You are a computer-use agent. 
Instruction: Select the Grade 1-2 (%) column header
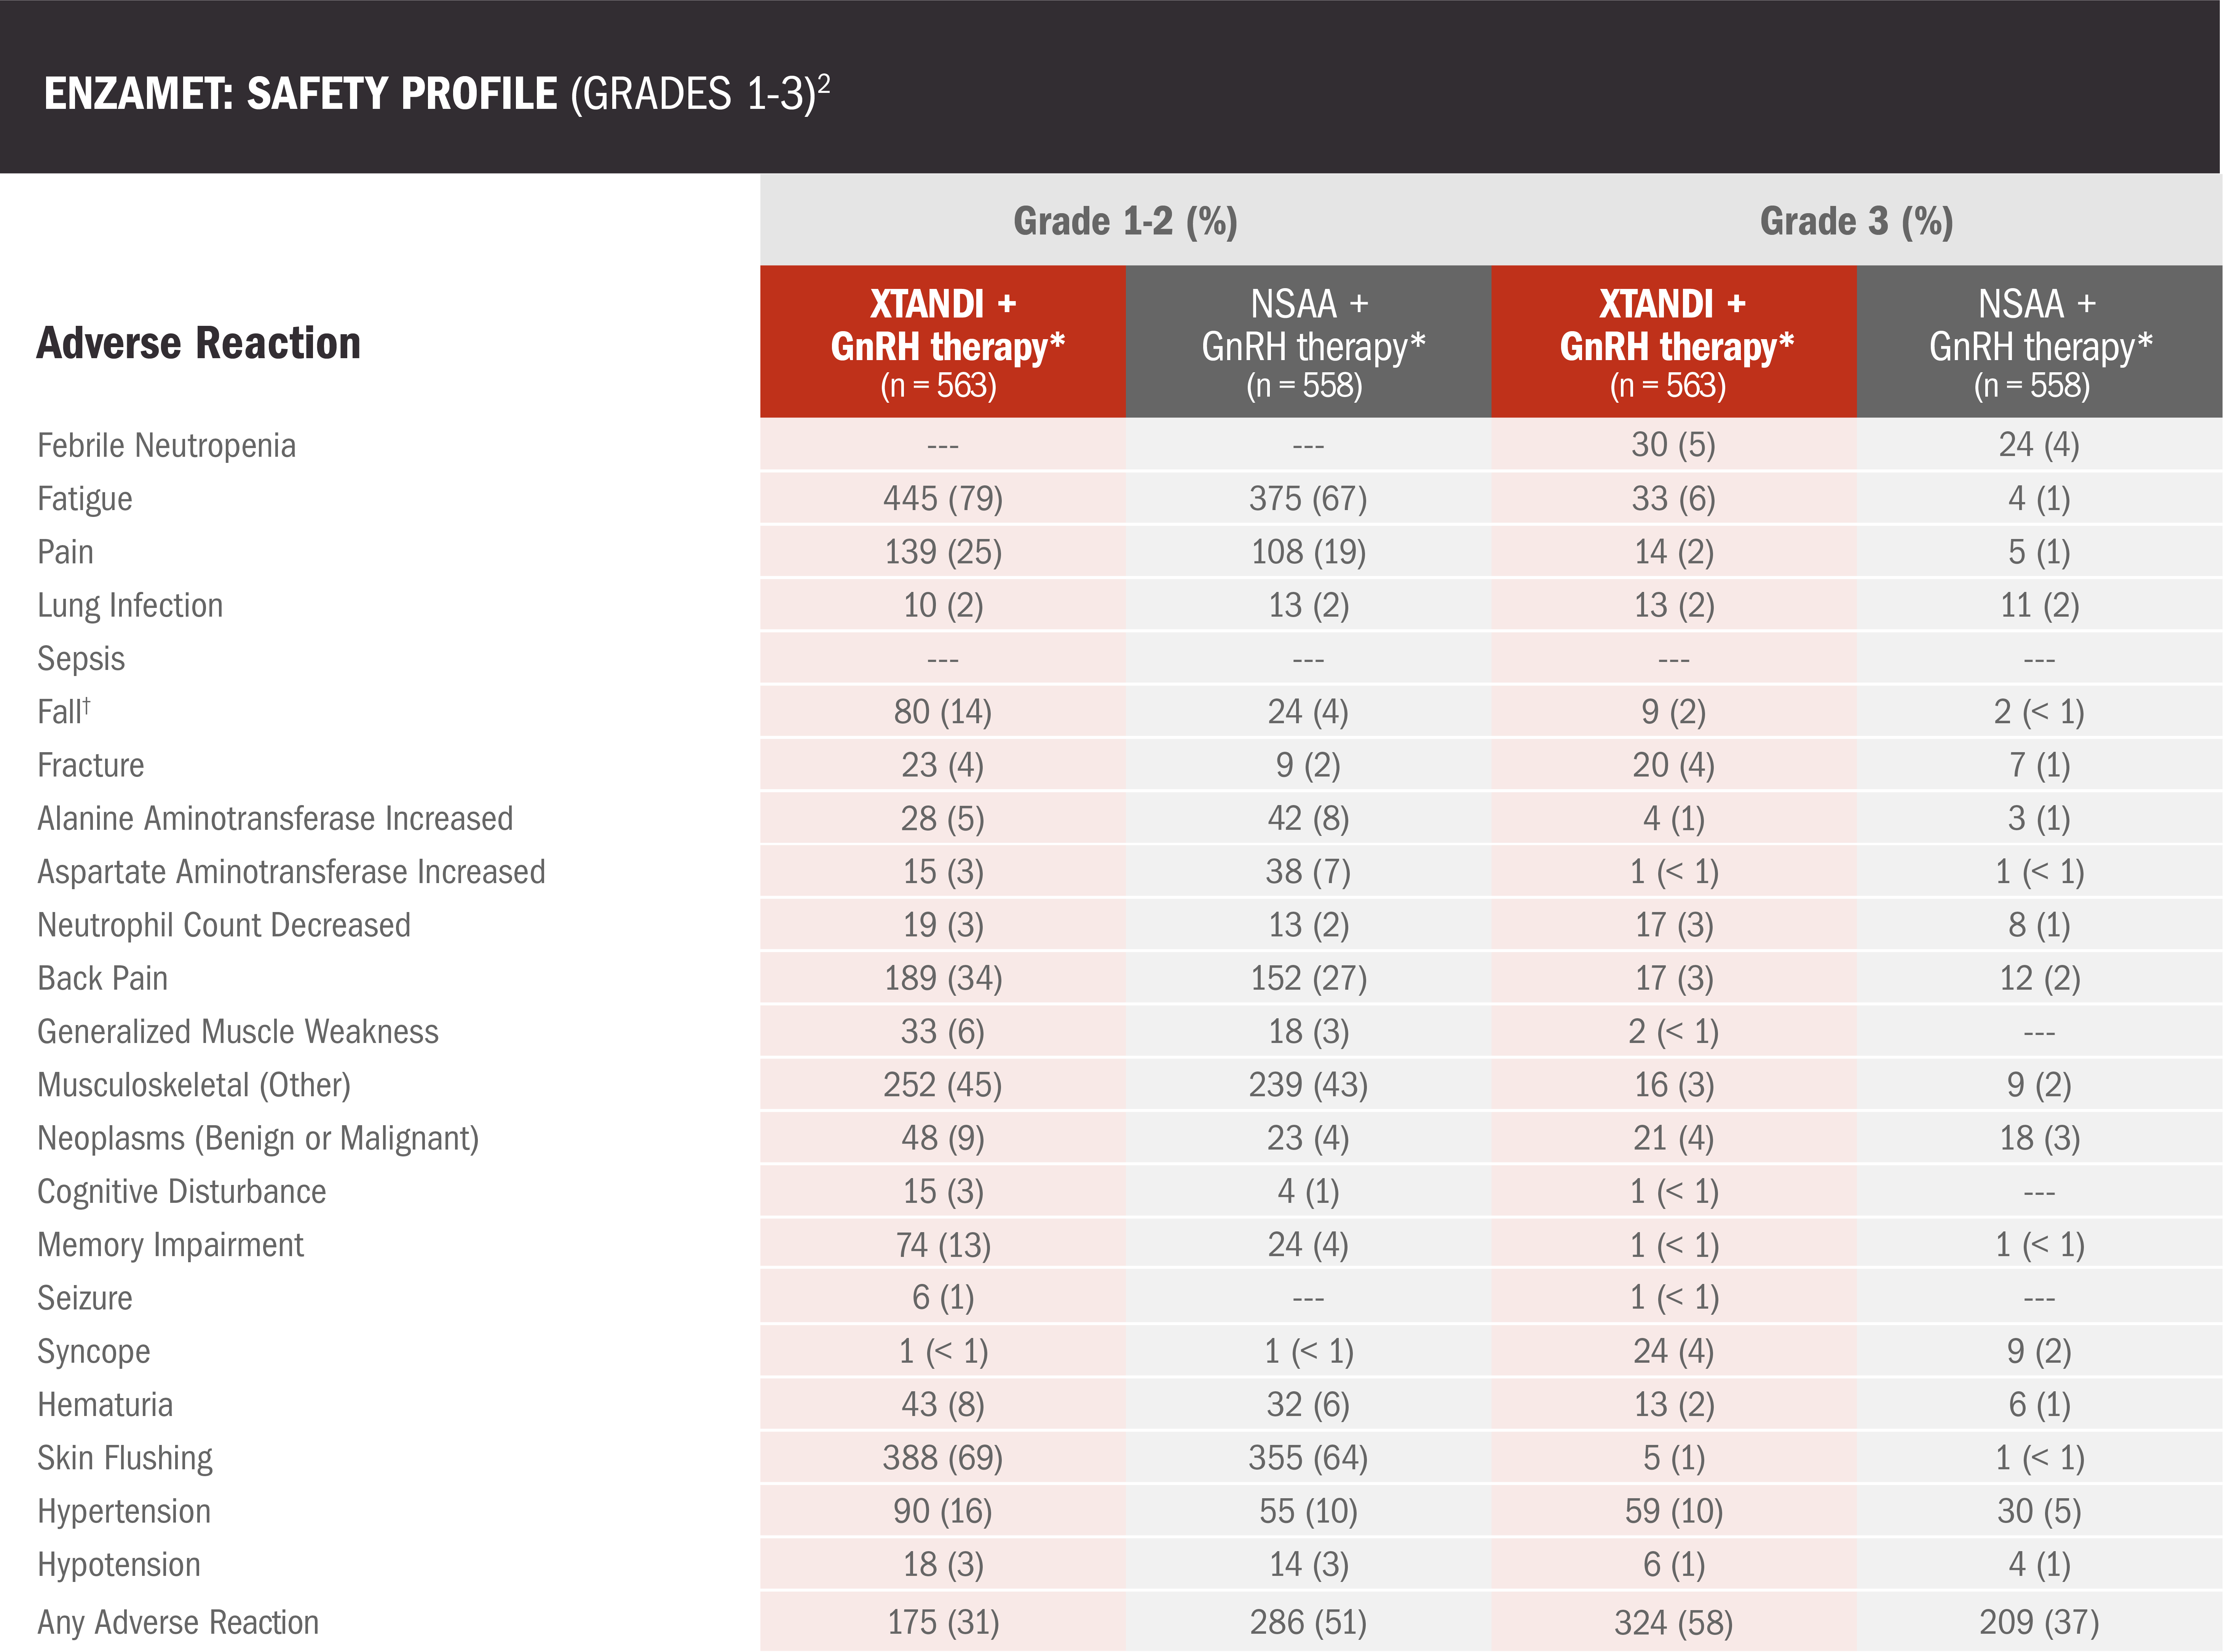(x=1125, y=221)
